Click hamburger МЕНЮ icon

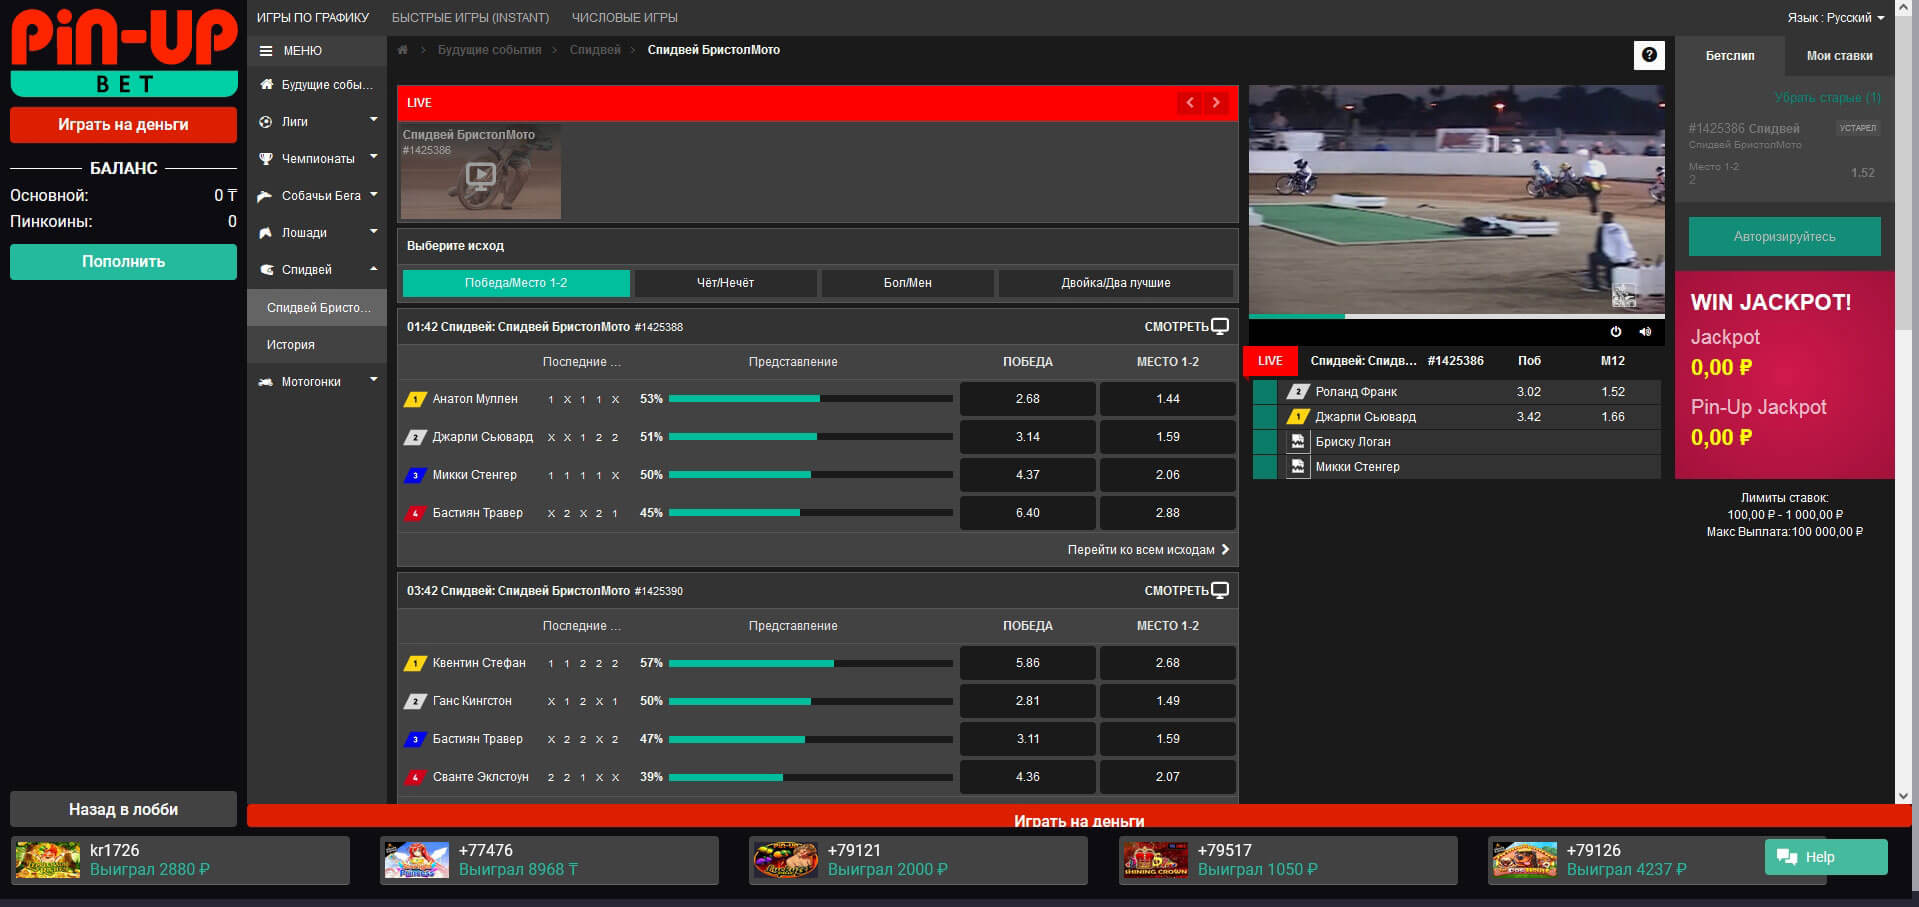coord(266,51)
